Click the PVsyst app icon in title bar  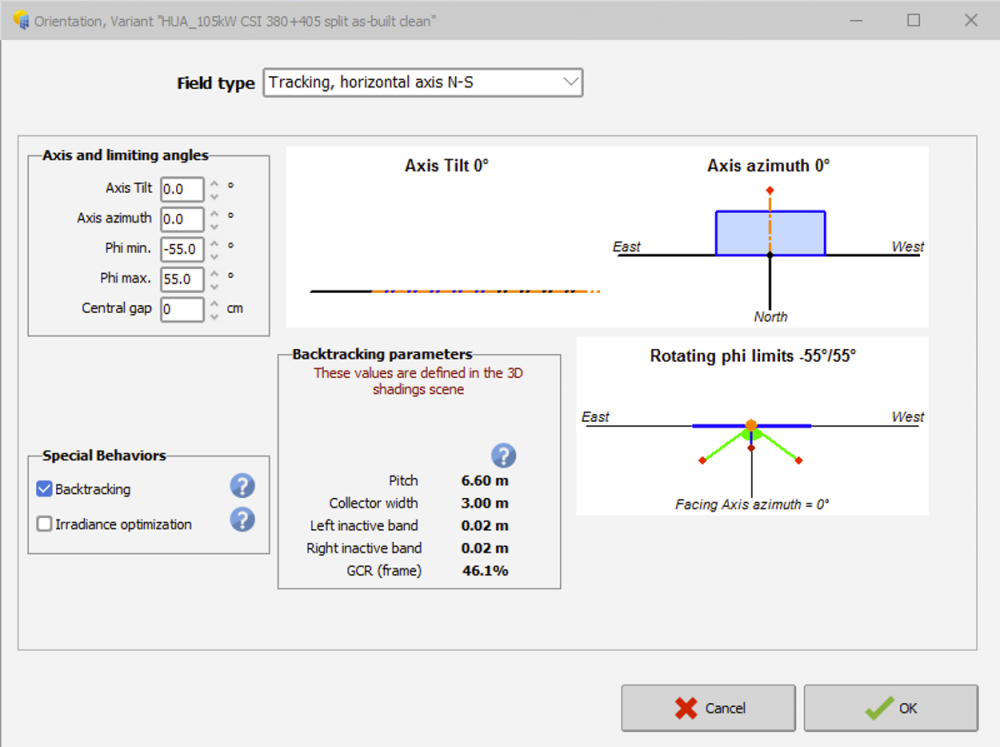21,20
